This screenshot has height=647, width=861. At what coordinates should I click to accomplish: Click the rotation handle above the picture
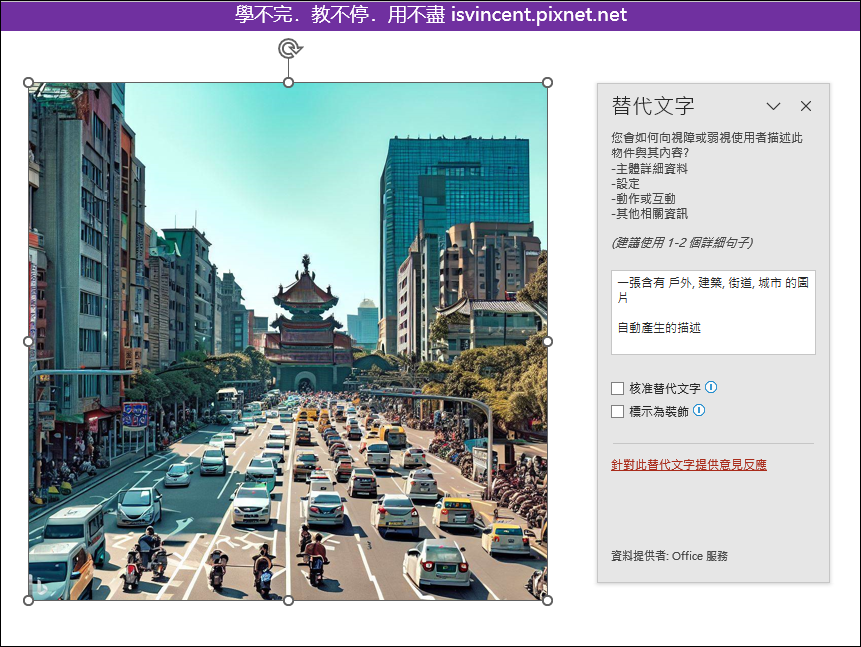[290, 48]
